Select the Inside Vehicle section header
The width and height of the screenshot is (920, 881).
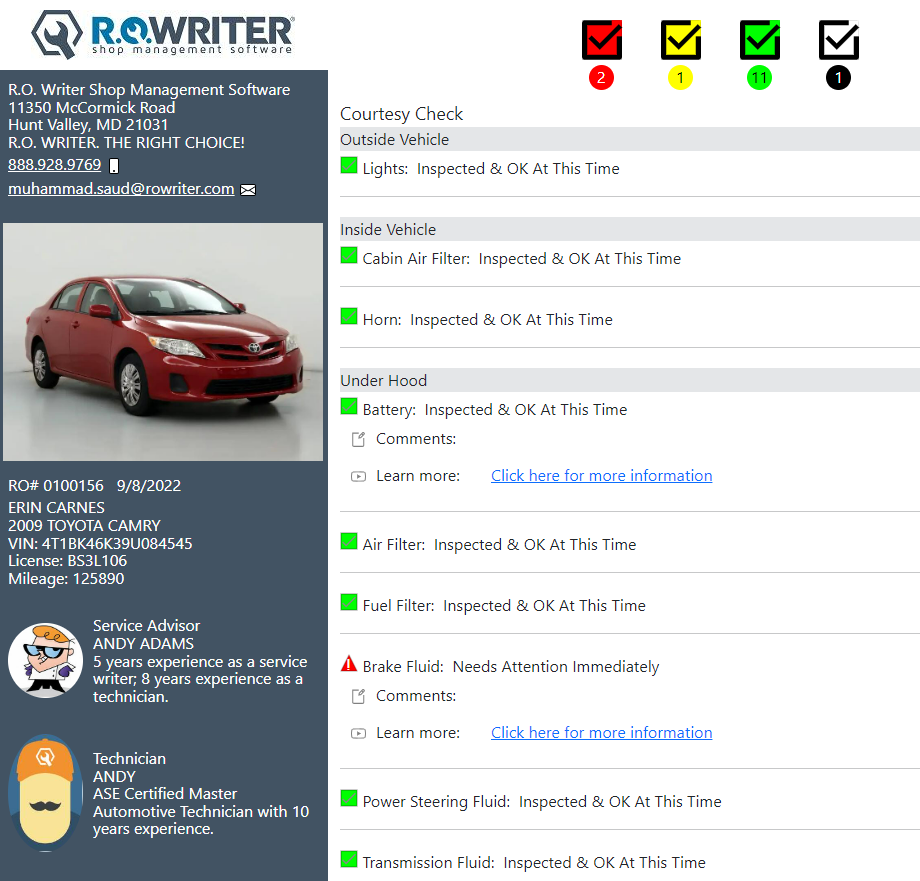(x=630, y=229)
